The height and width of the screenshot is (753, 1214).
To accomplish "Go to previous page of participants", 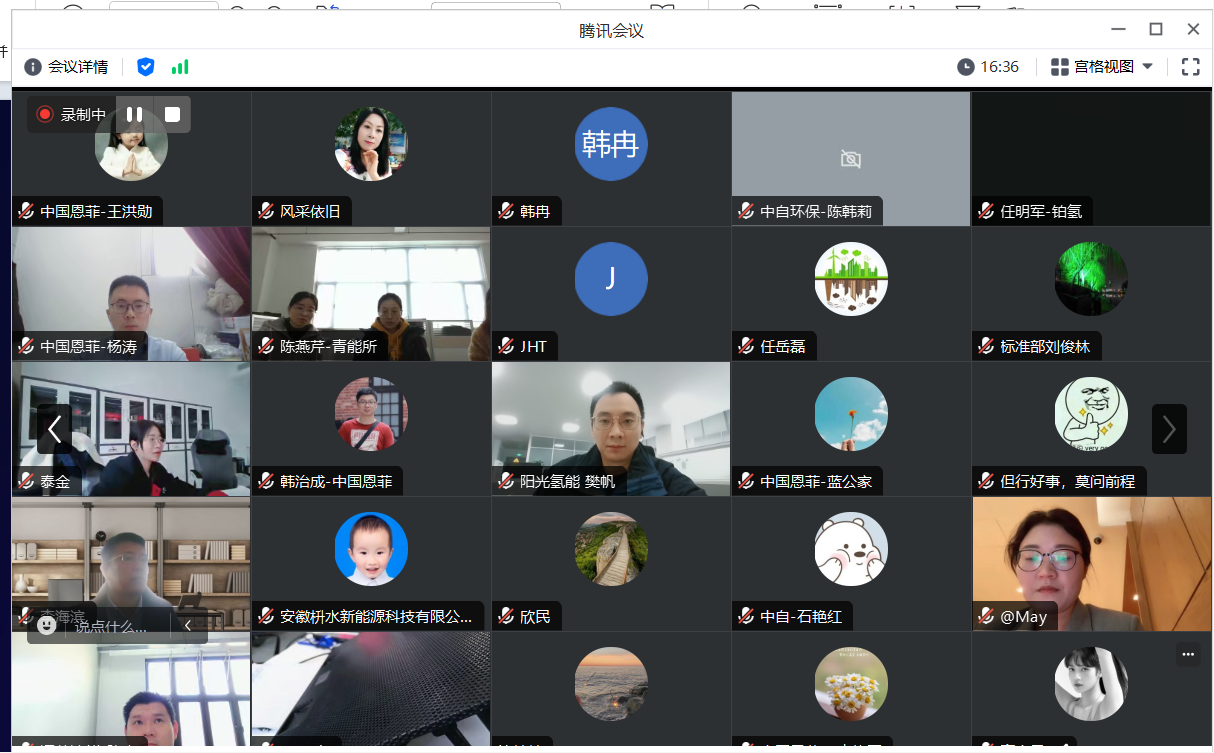I will (54, 429).
